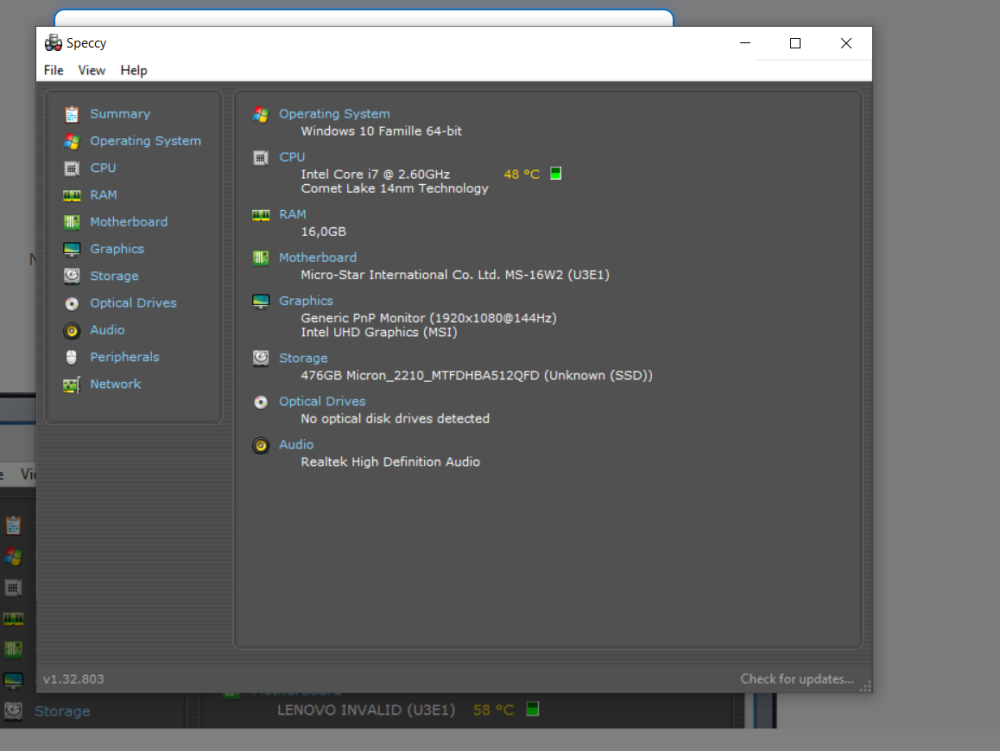Maximize the Speccy window
The image size is (1000, 751).
pos(795,43)
